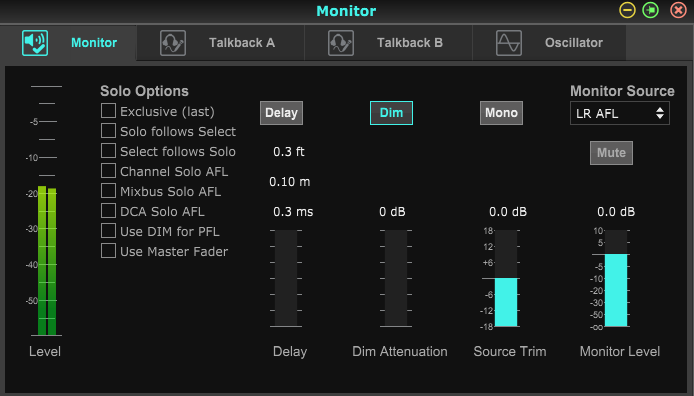The height and width of the screenshot is (396, 694).
Task: Maximize the Monitor window with green button
Action: [651, 10]
